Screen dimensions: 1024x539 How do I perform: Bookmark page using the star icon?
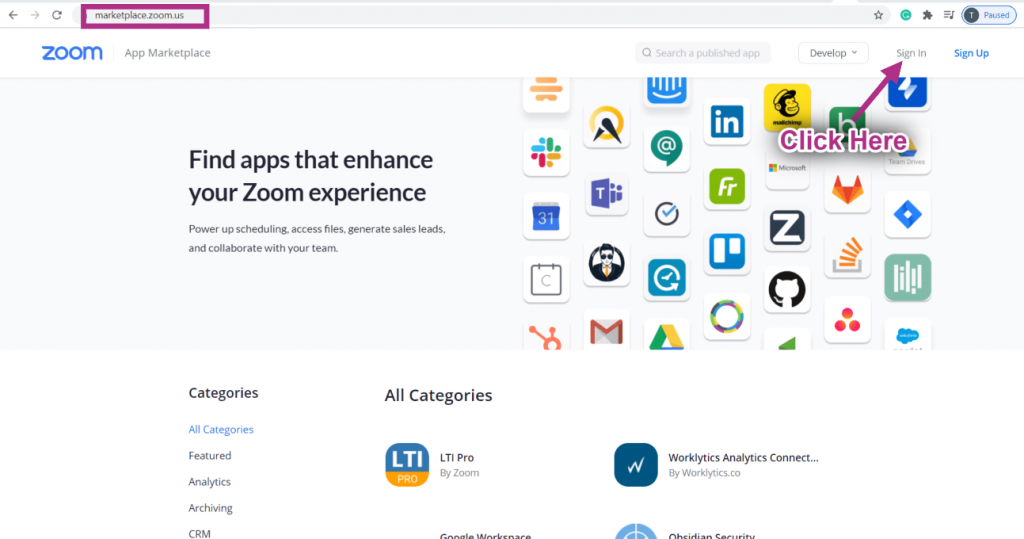(878, 15)
